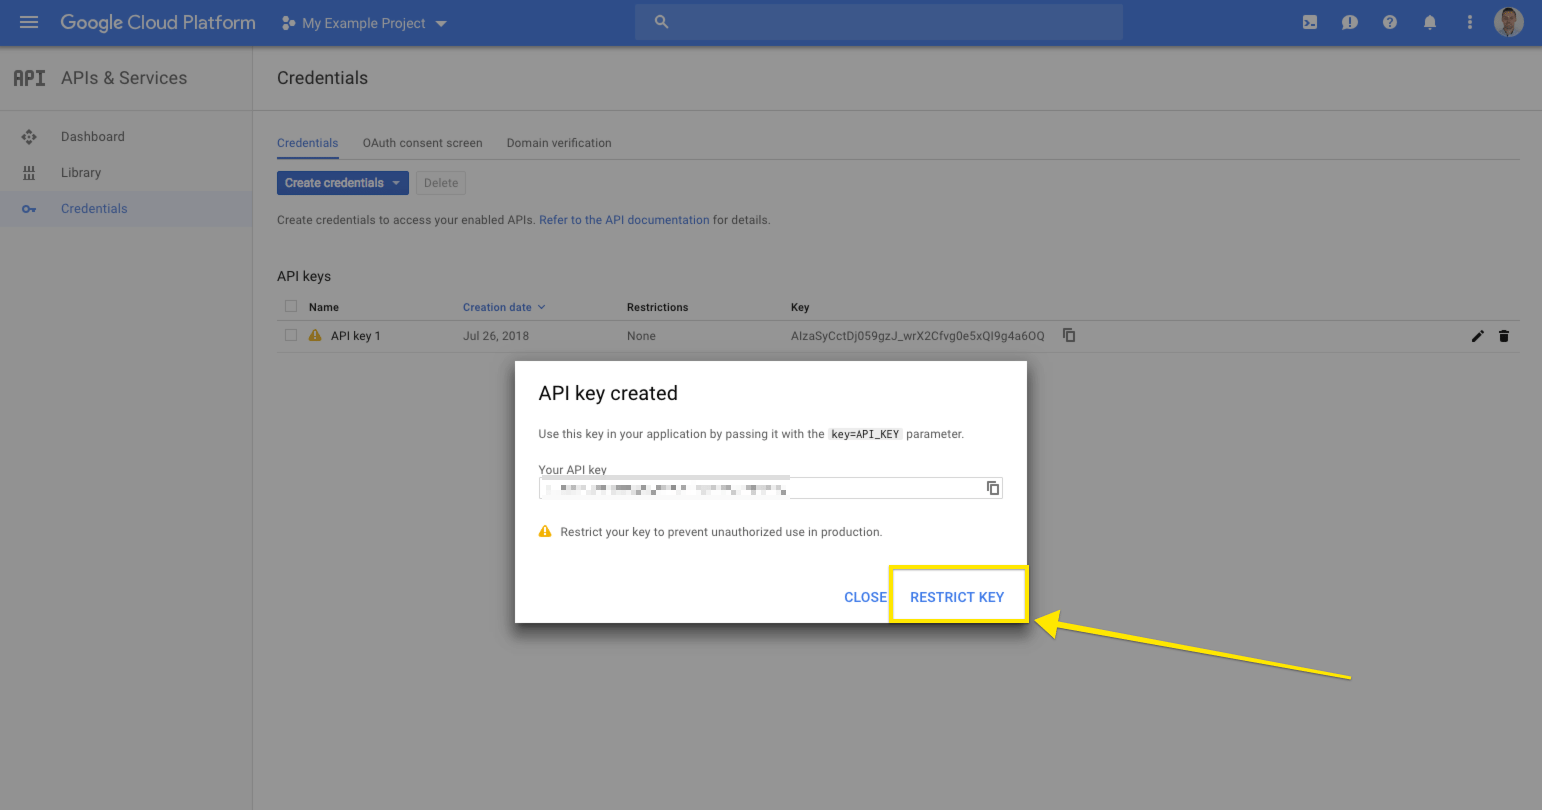Open the feedback alert icon
The image size is (1542, 810).
coord(1350,22)
